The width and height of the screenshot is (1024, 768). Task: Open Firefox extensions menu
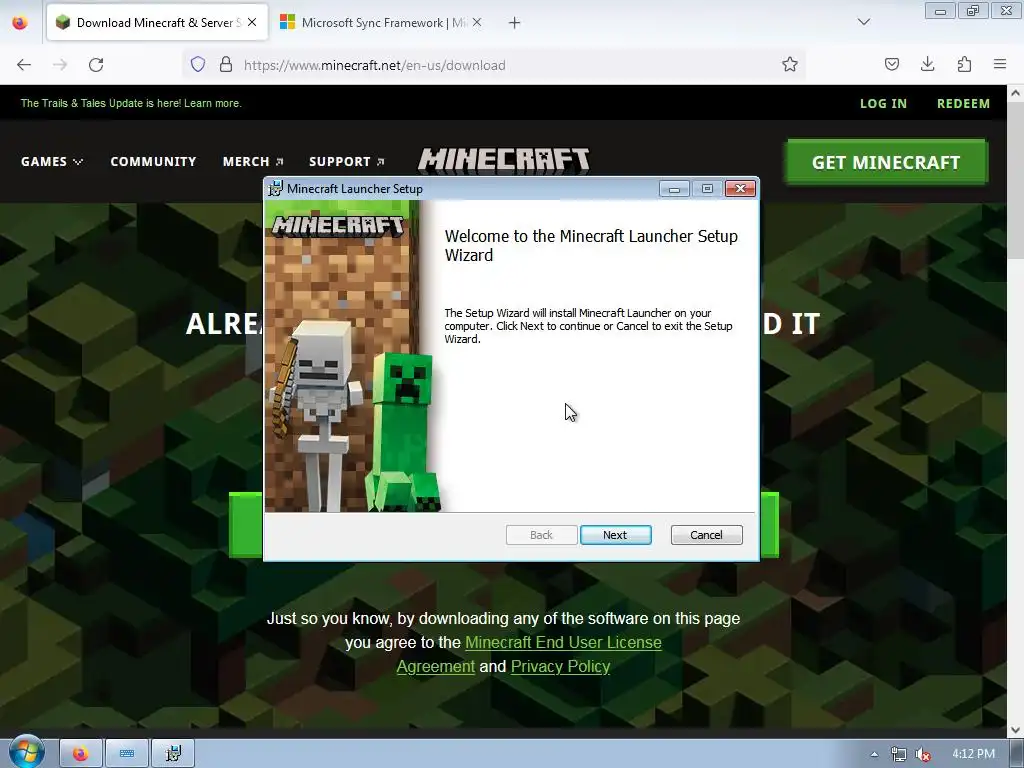[x=964, y=65]
